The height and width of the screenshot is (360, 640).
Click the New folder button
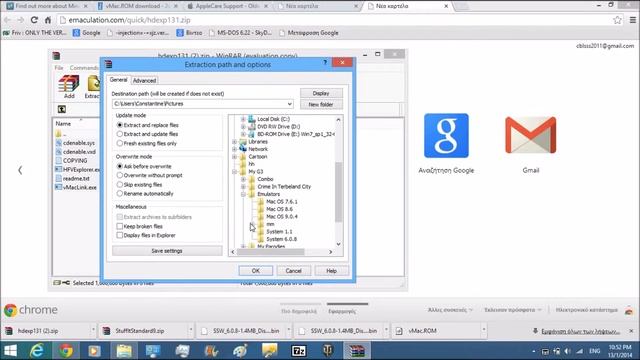pos(321,104)
